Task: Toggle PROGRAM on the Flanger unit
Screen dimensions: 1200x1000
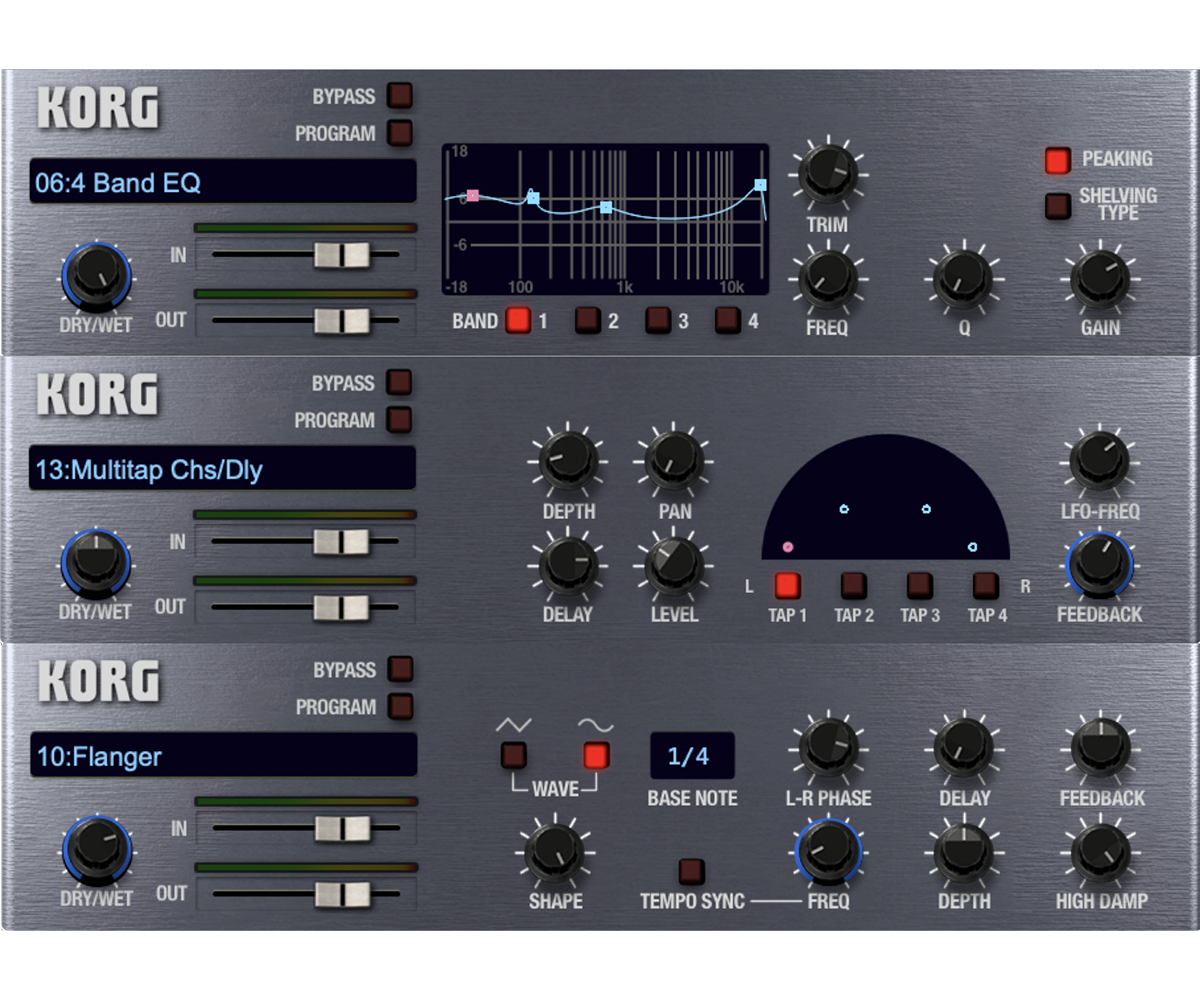Action: (x=400, y=706)
